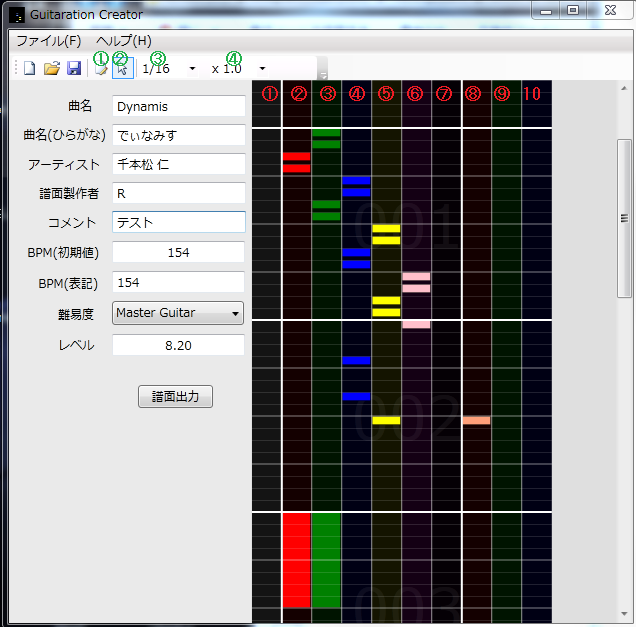The width and height of the screenshot is (636, 627).
Task: Click the chart scrollbar down arrow
Action: click(624, 614)
